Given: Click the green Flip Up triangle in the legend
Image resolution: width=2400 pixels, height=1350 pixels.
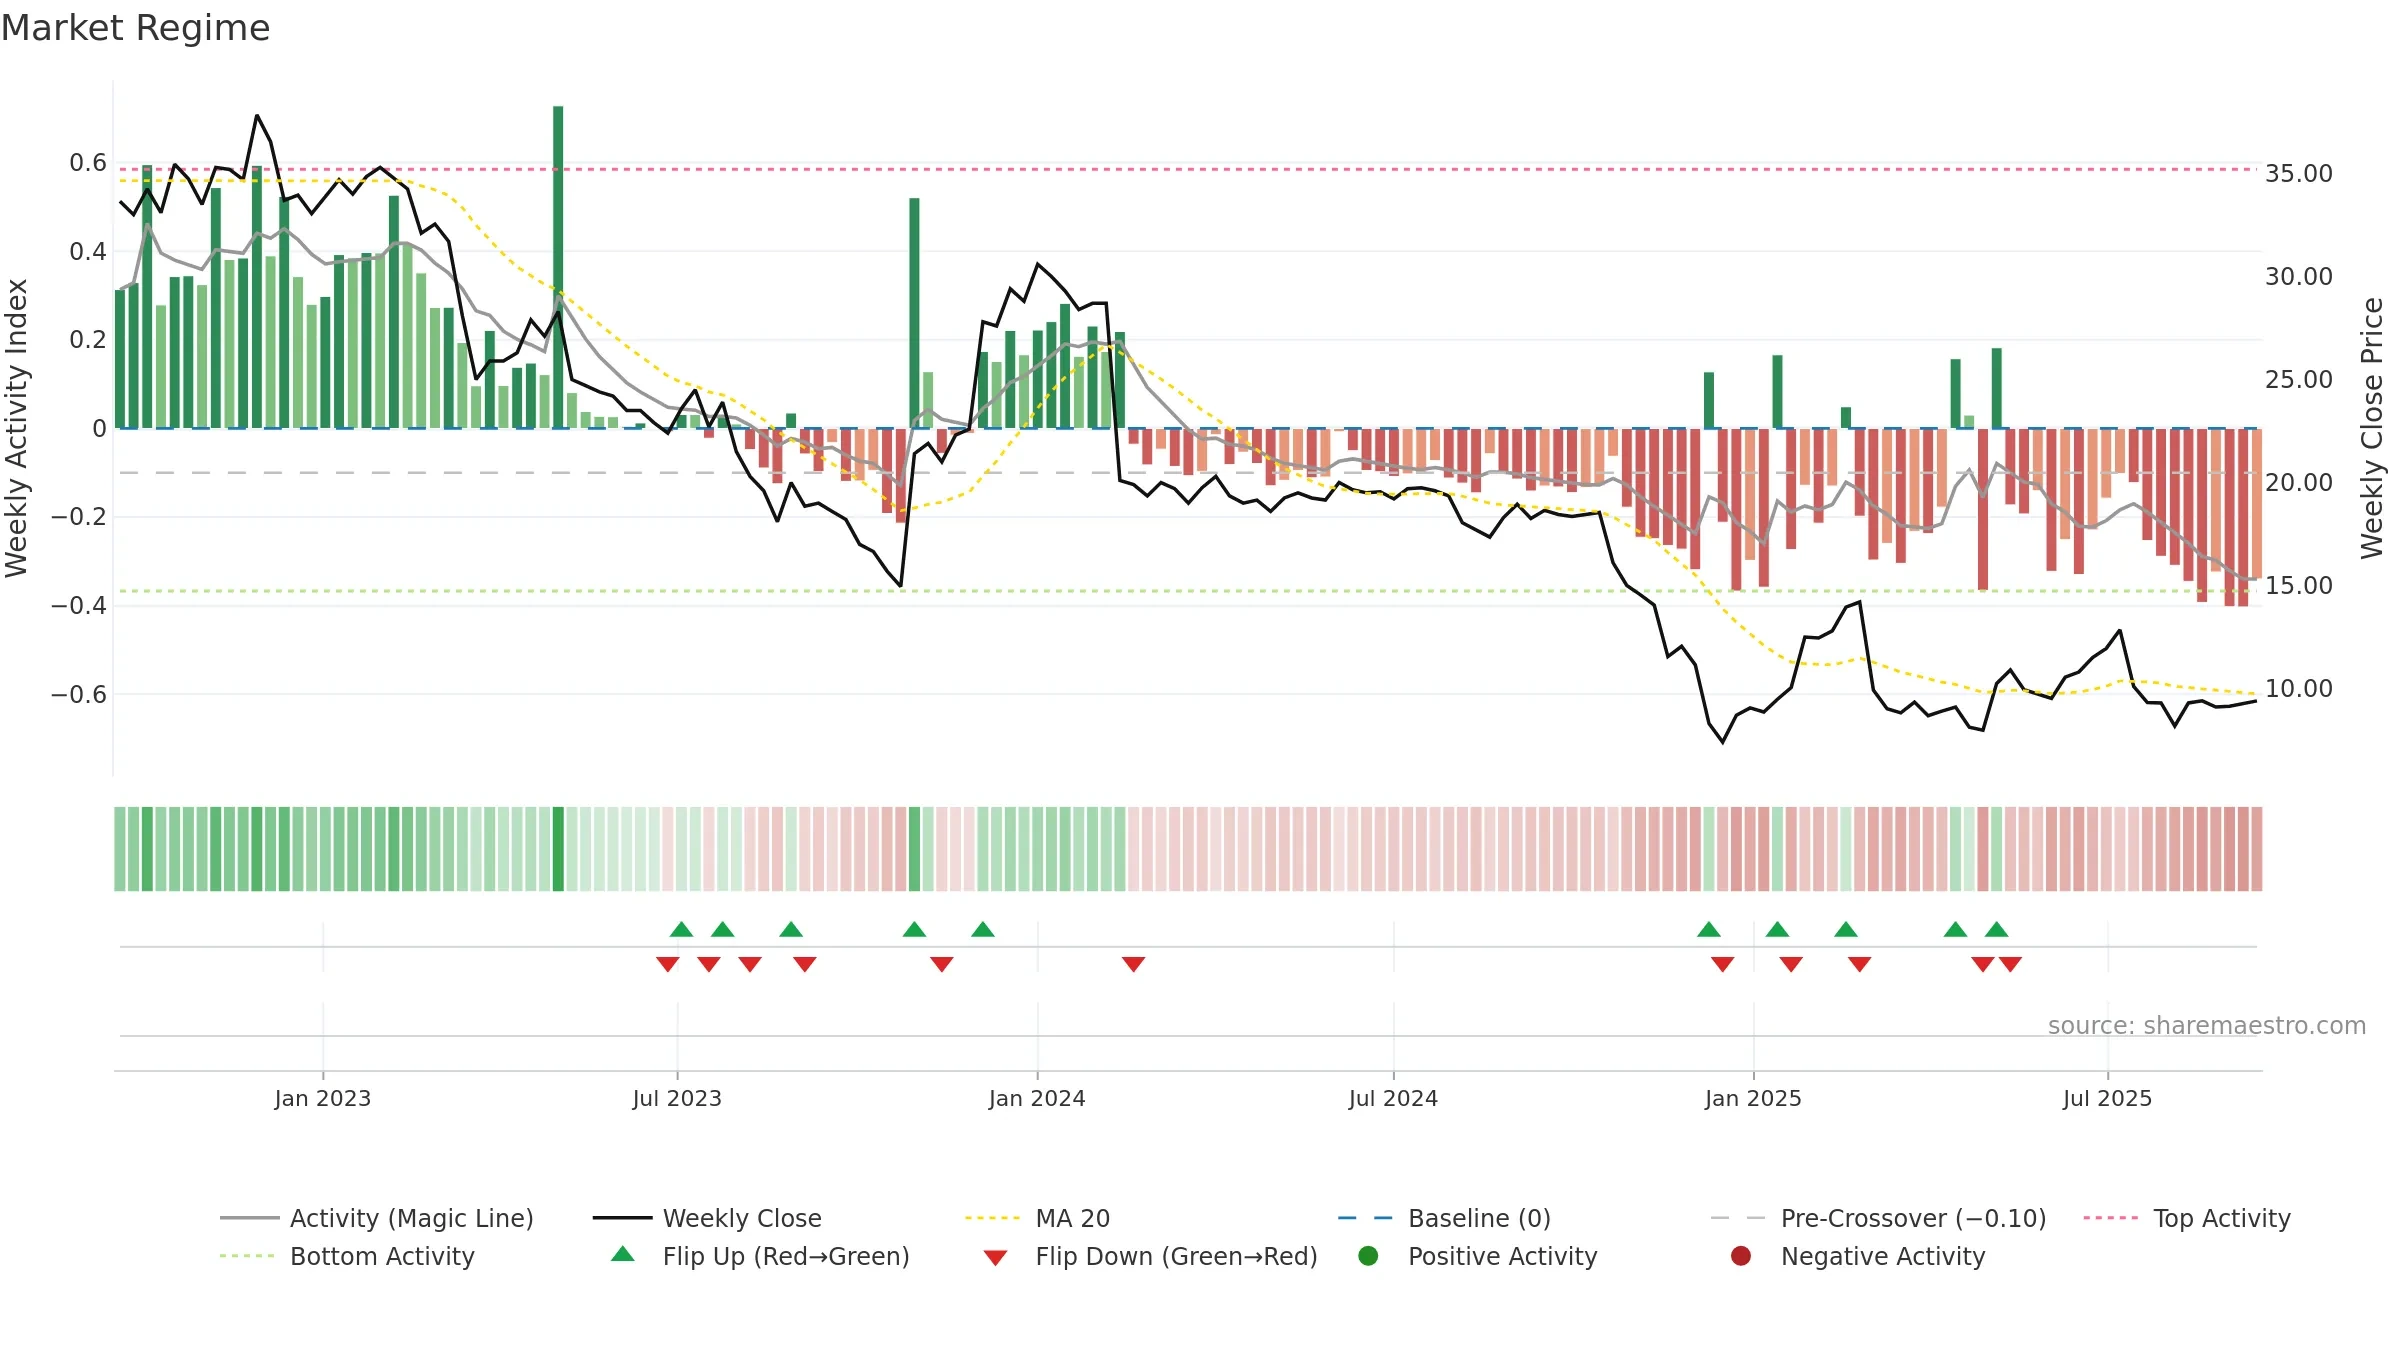Looking at the screenshot, I should click(623, 1254).
